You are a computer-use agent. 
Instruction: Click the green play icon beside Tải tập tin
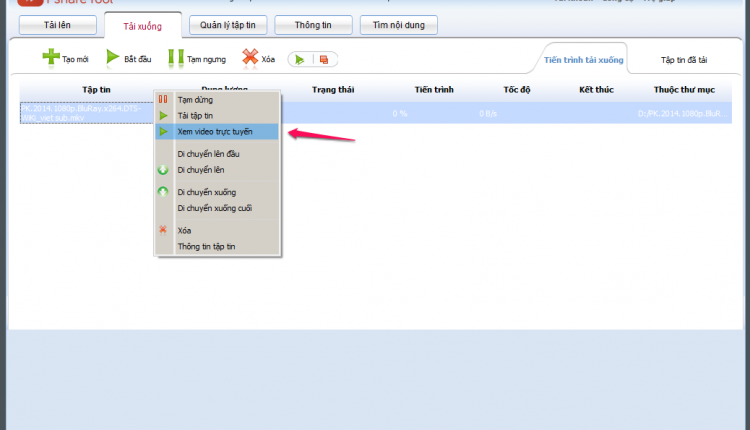pos(163,116)
